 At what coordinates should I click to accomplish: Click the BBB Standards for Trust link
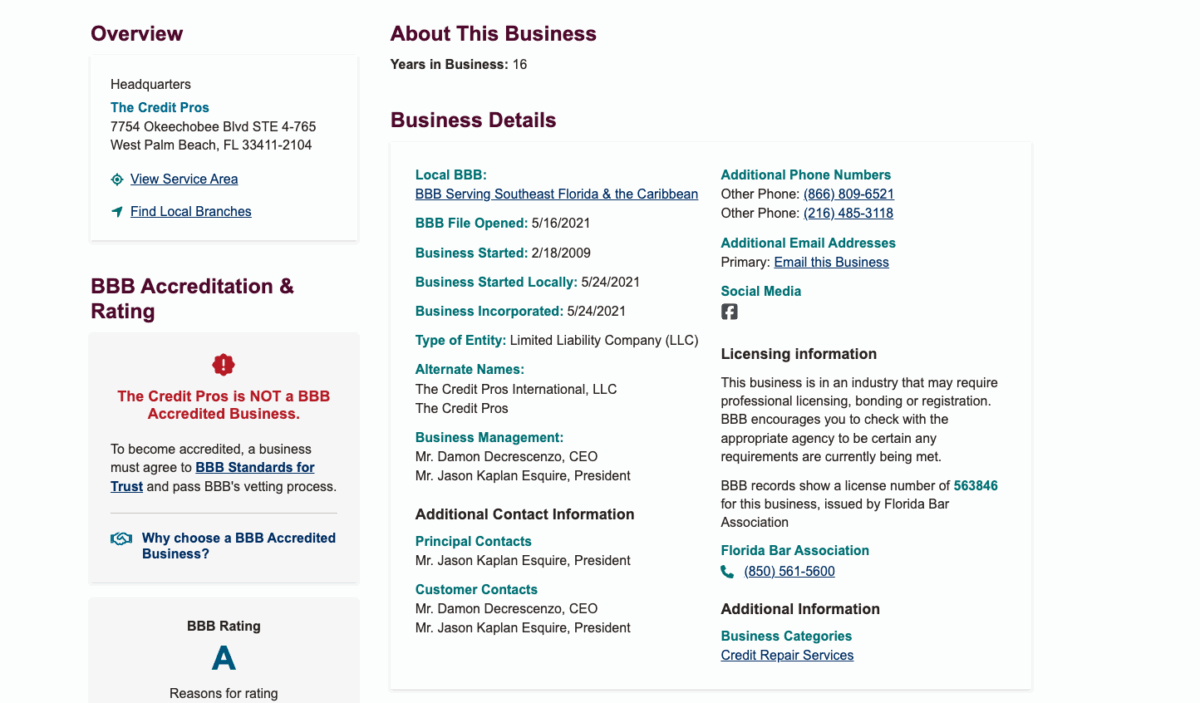254,467
